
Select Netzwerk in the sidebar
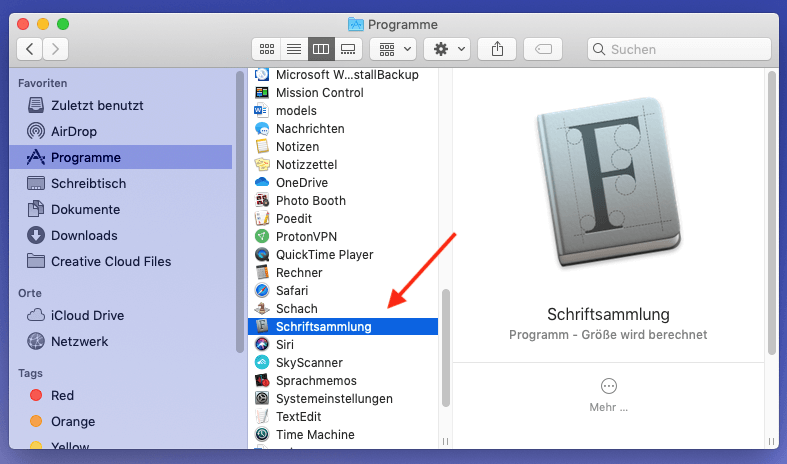pyautogui.click(x=120, y=341)
